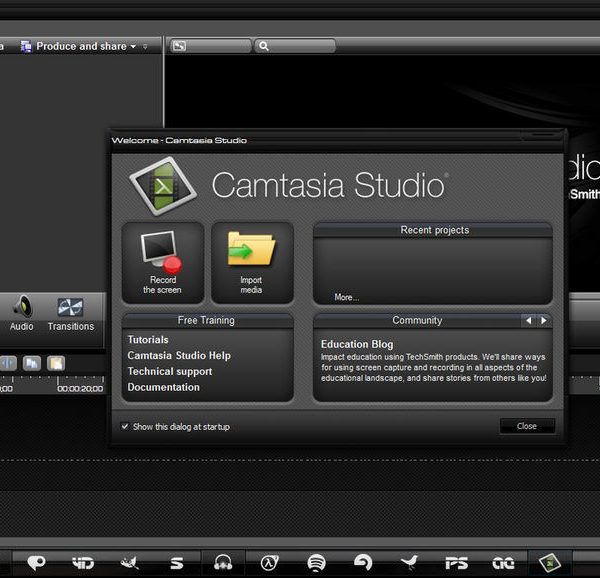This screenshot has height=578, width=600.
Task: Expand the toolbar options chevron after Produce and share
Action: coord(145,47)
